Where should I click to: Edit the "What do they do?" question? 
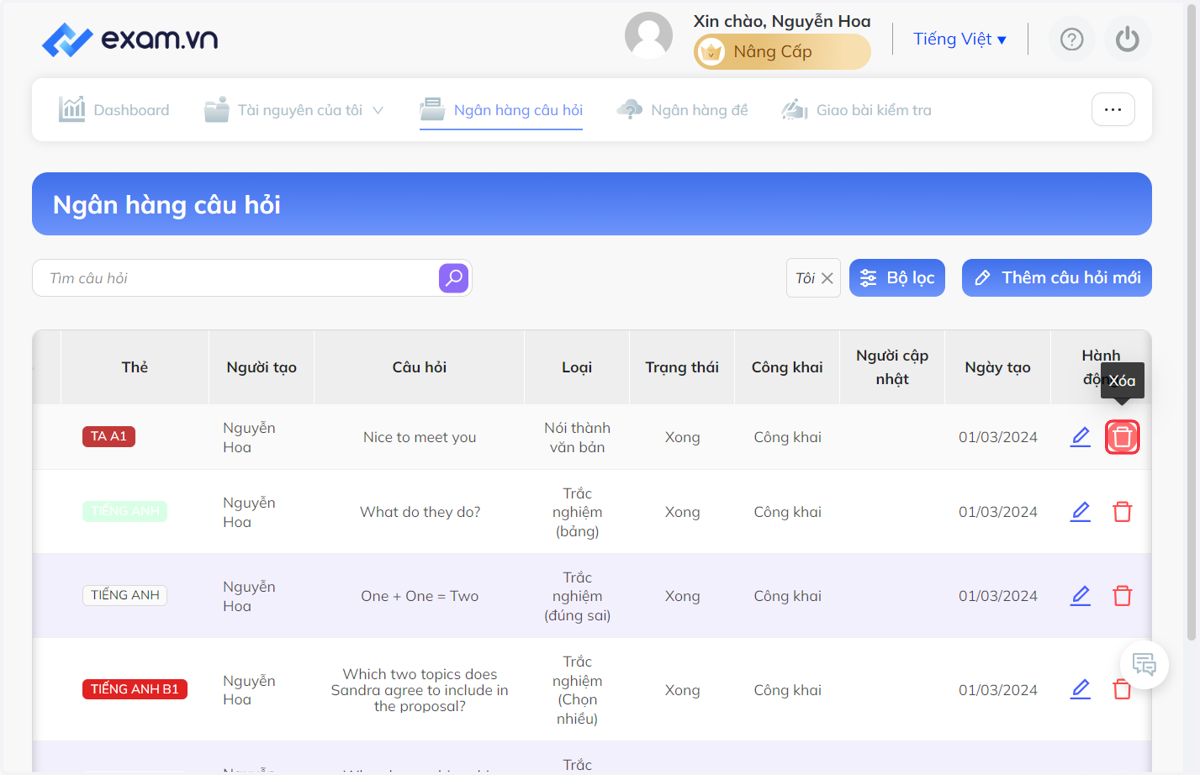pos(1080,512)
